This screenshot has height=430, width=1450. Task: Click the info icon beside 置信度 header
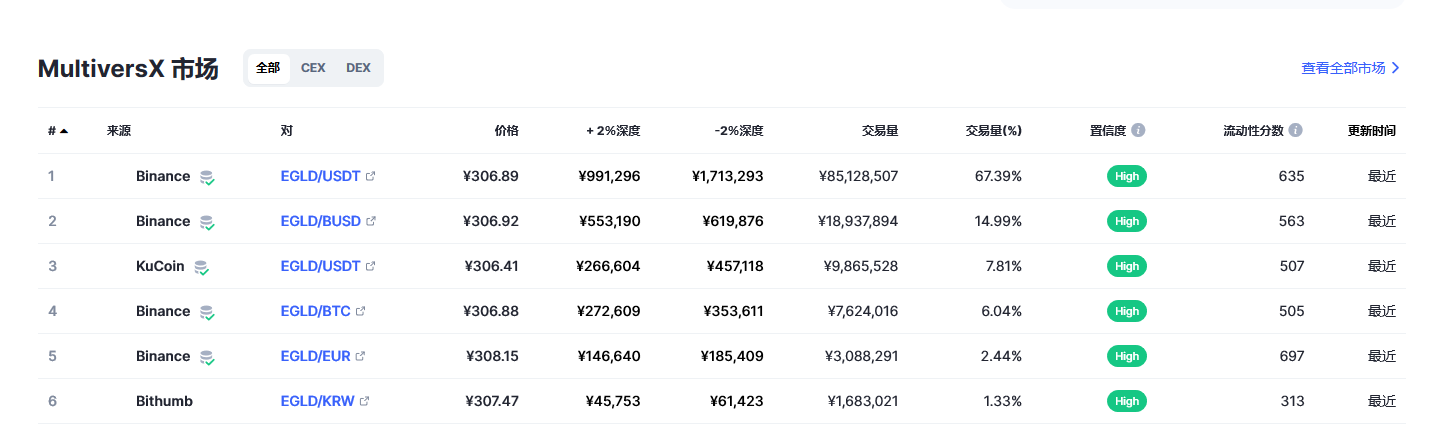click(x=1138, y=130)
